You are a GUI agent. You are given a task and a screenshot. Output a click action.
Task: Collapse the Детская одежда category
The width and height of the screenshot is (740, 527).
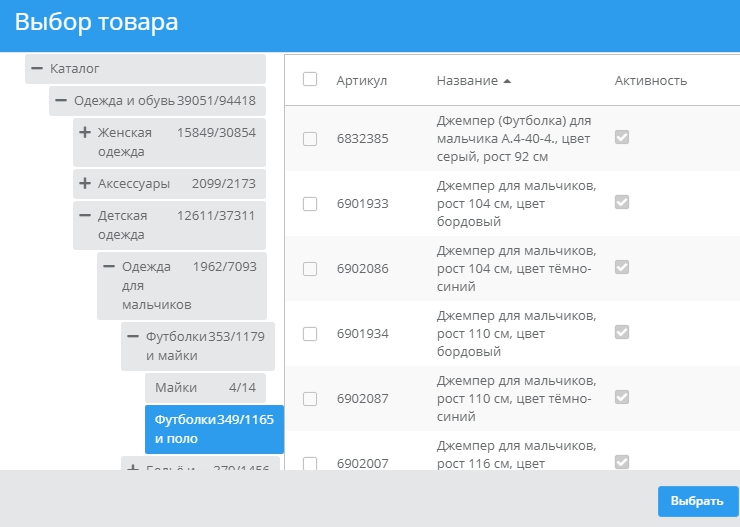(x=86, y=216)
